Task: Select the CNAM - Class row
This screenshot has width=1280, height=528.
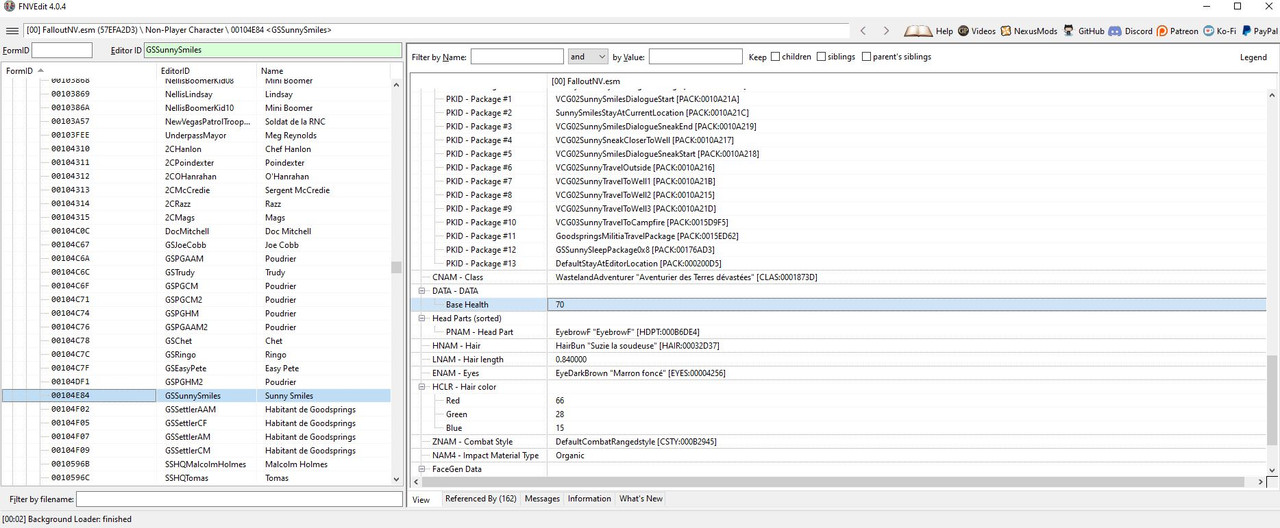Action: [x=838, y=277]
